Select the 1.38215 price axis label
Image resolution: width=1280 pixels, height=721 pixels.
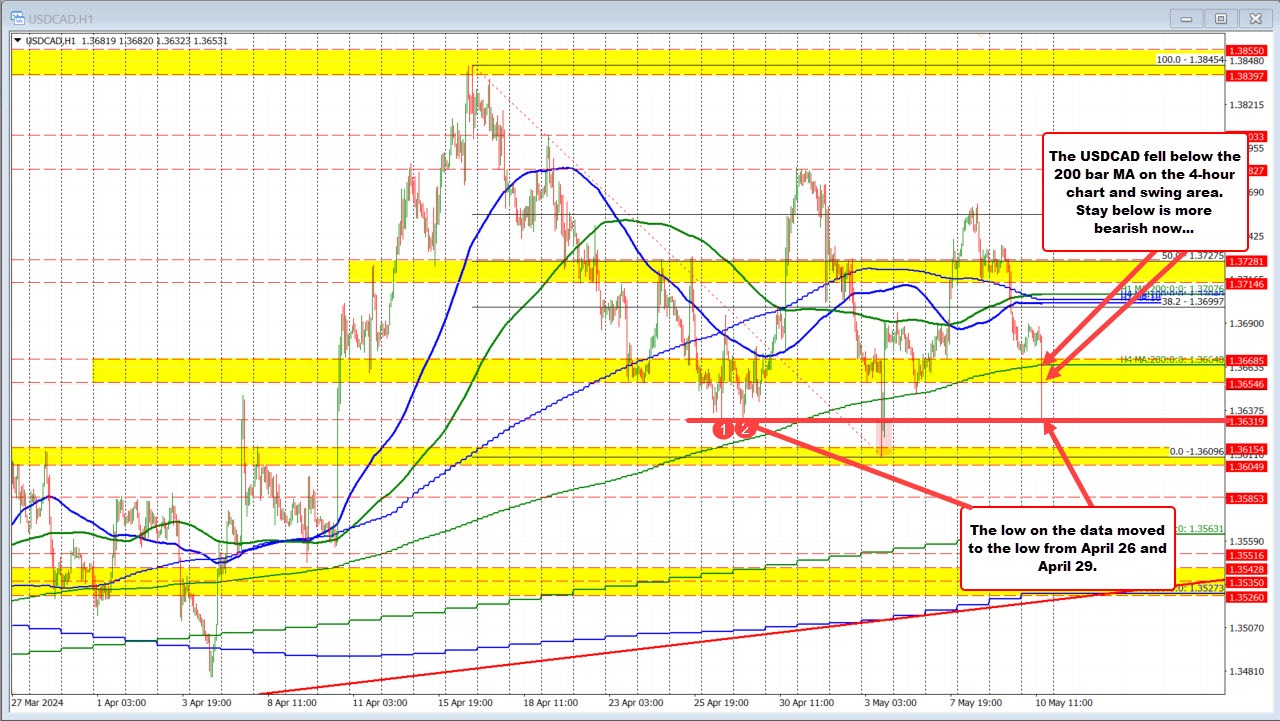pyautogui.click(x=1249, y=104)
